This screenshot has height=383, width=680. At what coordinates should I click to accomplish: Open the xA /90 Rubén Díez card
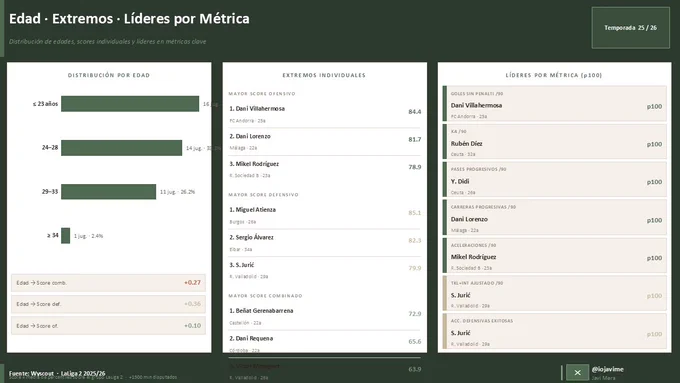click(555, 141)
